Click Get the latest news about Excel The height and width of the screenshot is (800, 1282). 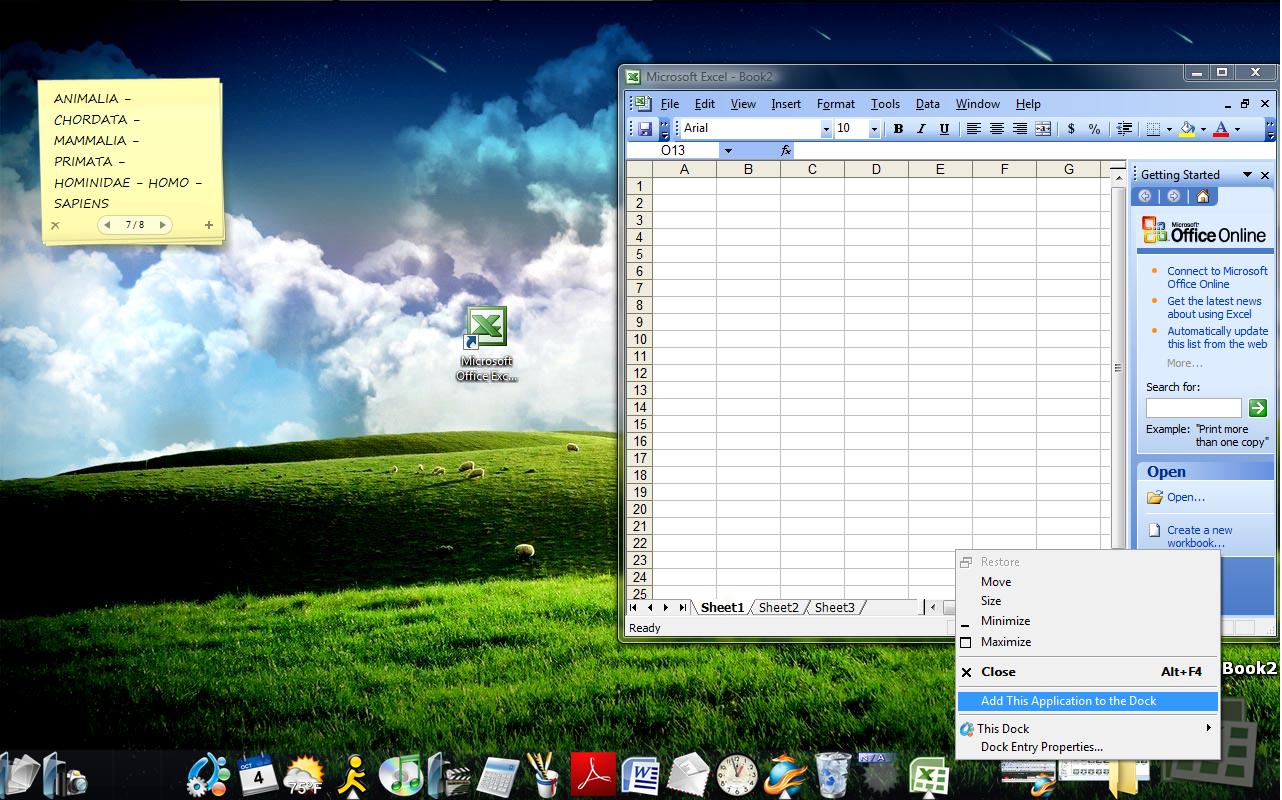pos(1214,307)
